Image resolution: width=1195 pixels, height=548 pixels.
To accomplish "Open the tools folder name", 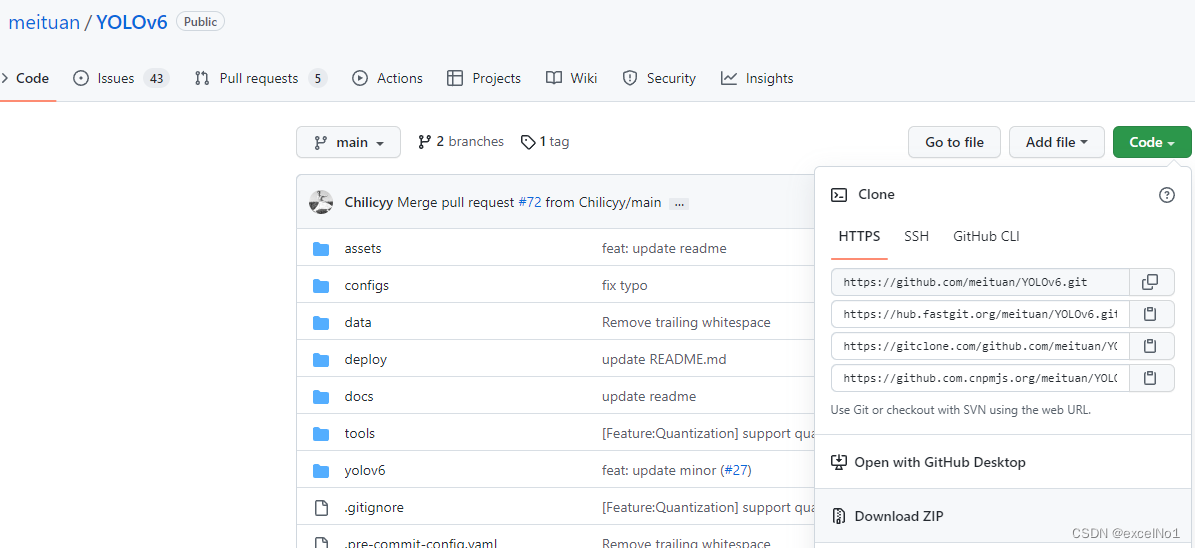I will click(x=360, y=434).
